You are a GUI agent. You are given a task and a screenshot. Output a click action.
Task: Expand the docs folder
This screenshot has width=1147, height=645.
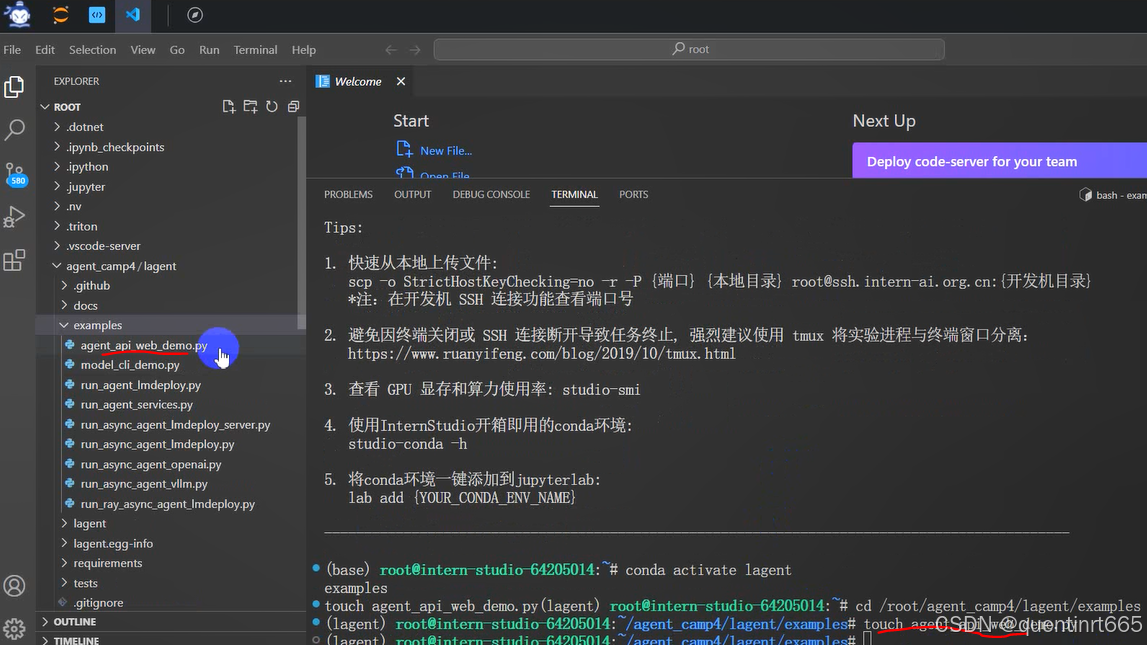click(64, 305)
